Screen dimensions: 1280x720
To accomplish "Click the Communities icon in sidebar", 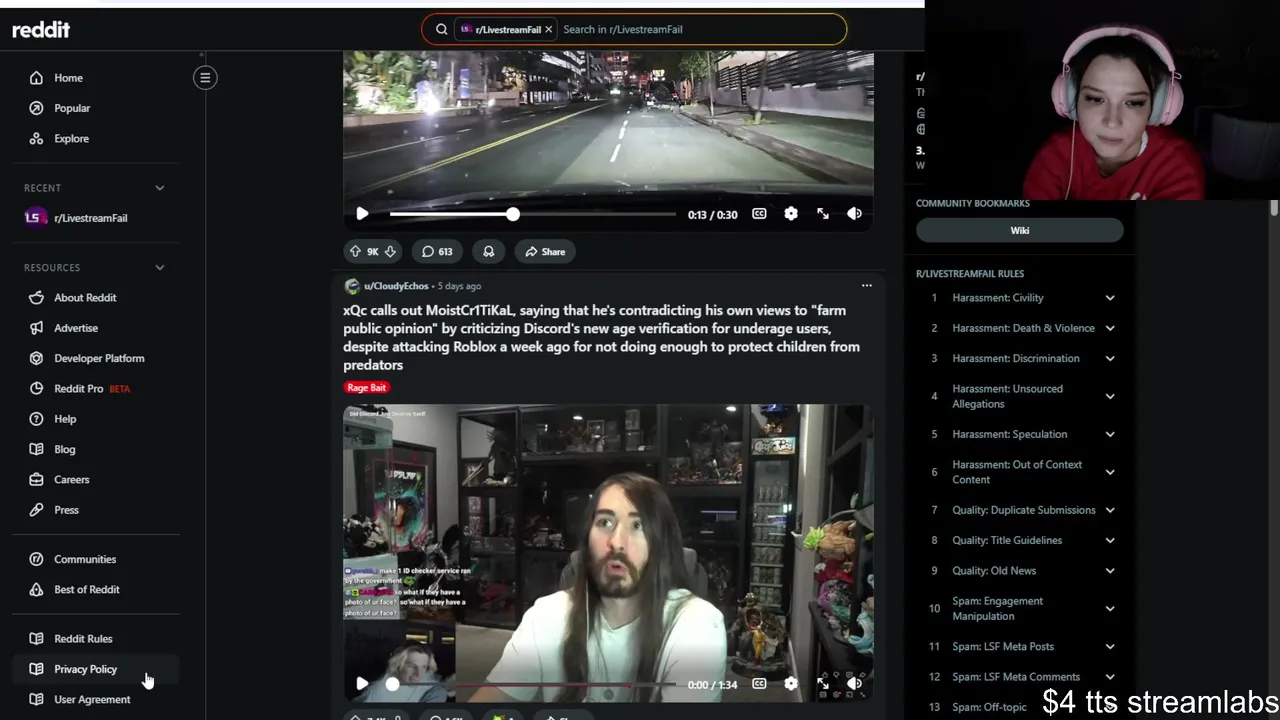I will [x=36, y=559].
